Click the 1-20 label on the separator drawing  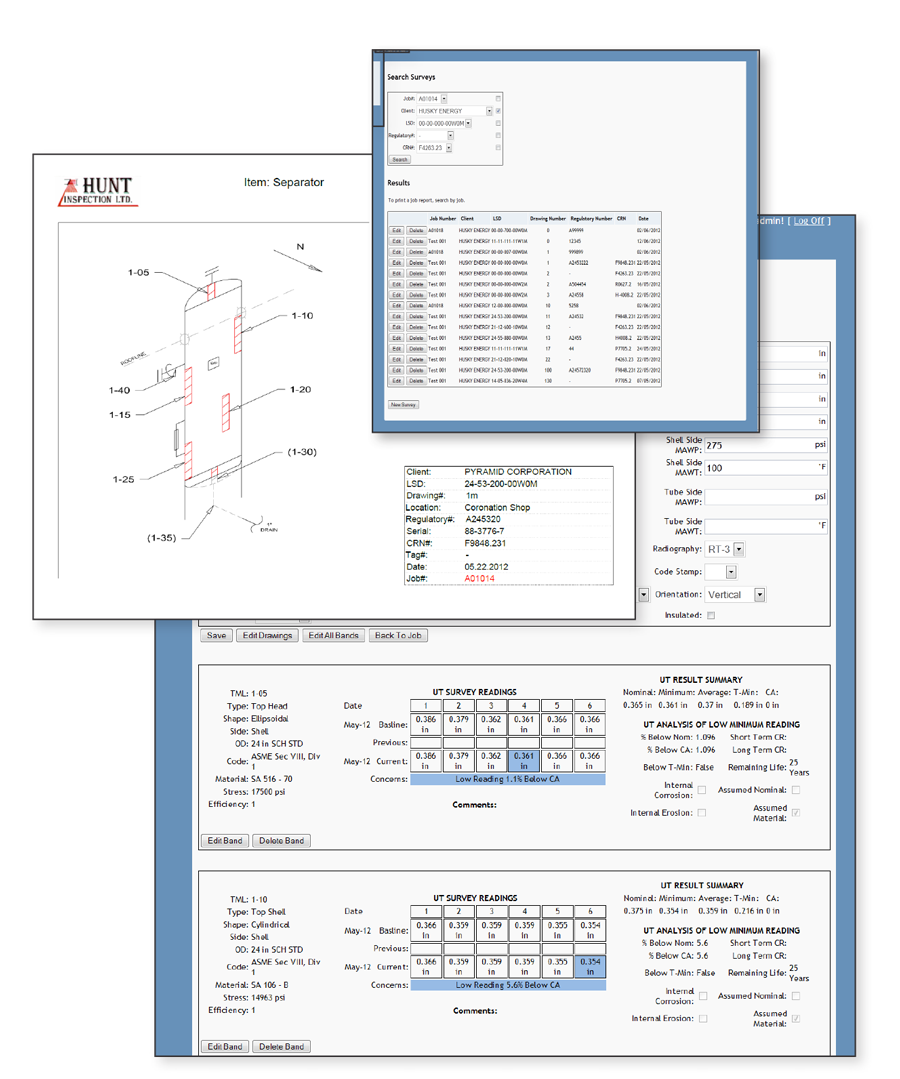(x=301, y=389)
